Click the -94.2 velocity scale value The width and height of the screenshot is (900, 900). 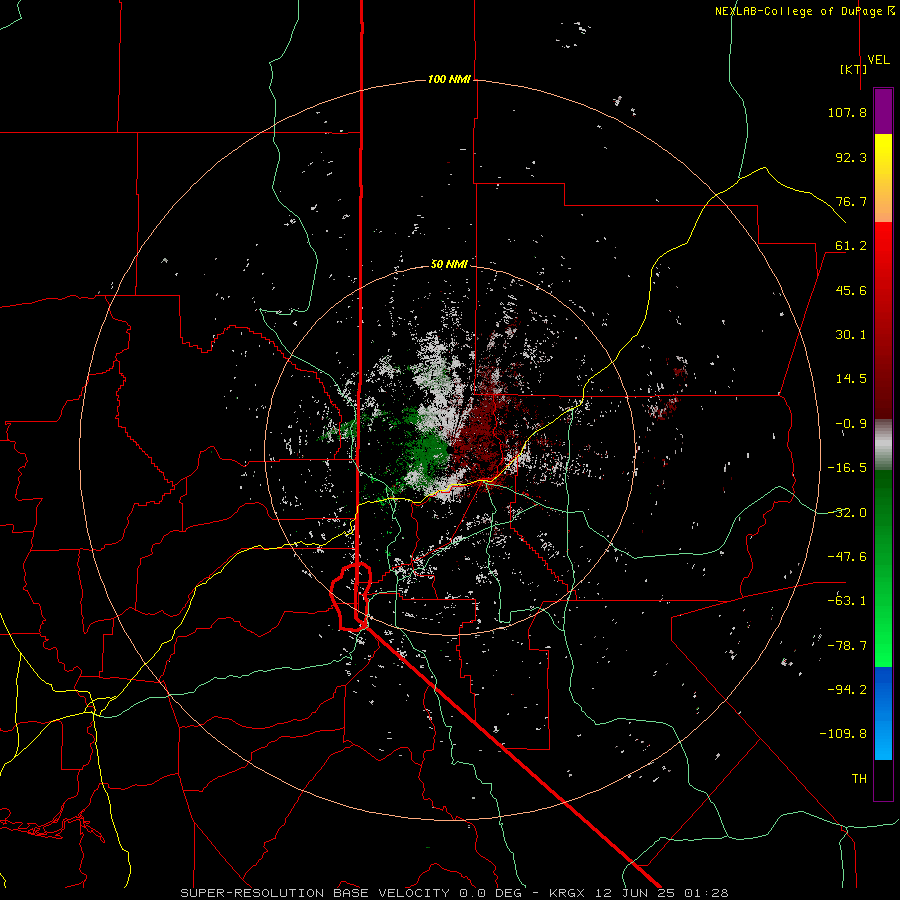pos(847,690)
